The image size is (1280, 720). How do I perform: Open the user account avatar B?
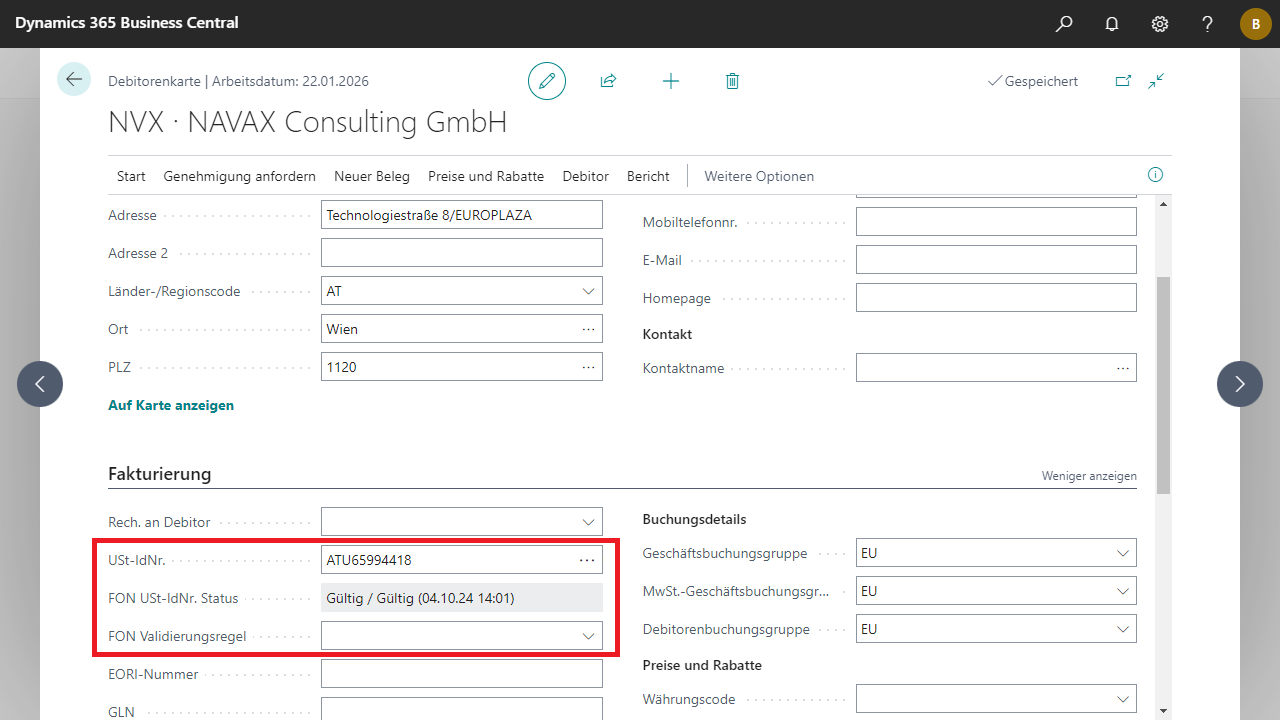(1256, 24)
